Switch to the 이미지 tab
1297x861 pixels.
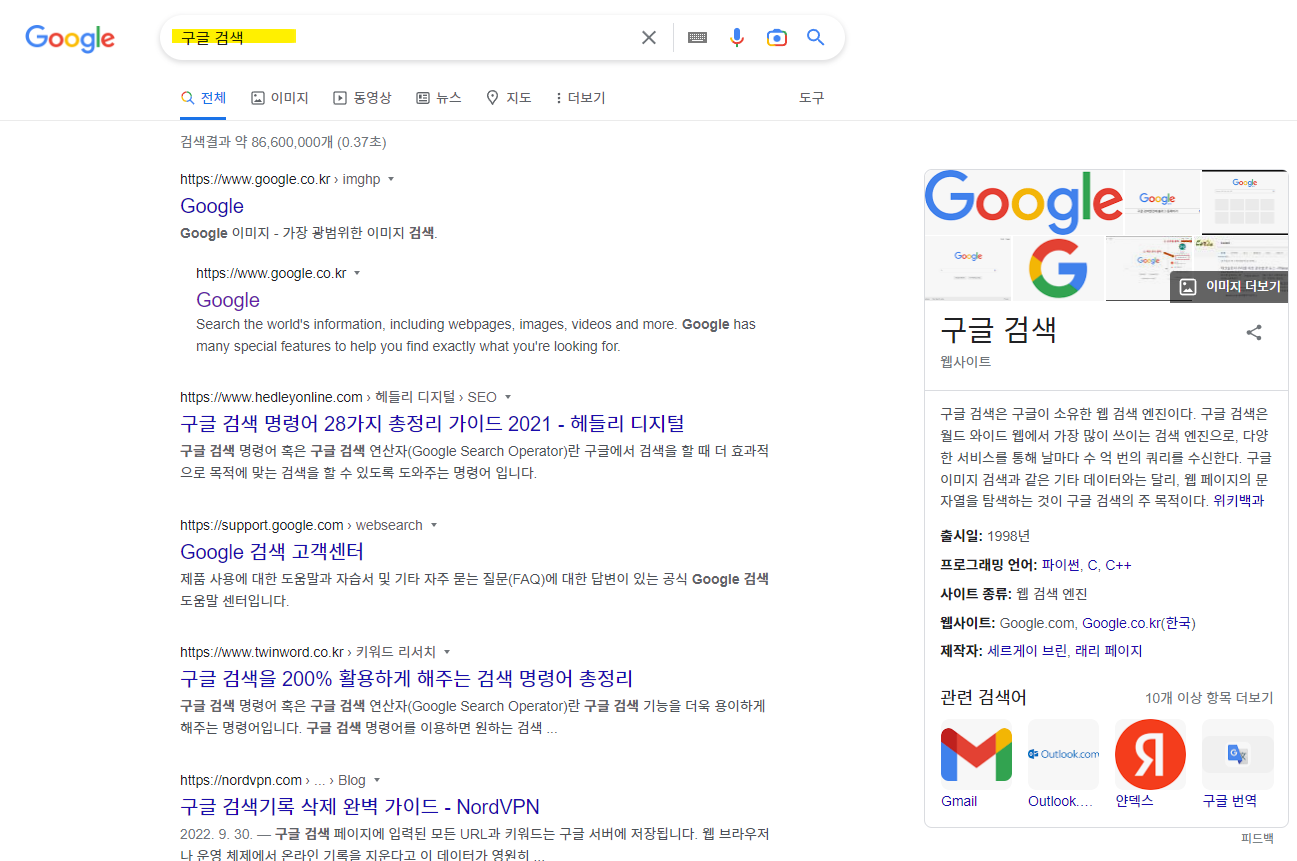279,97
